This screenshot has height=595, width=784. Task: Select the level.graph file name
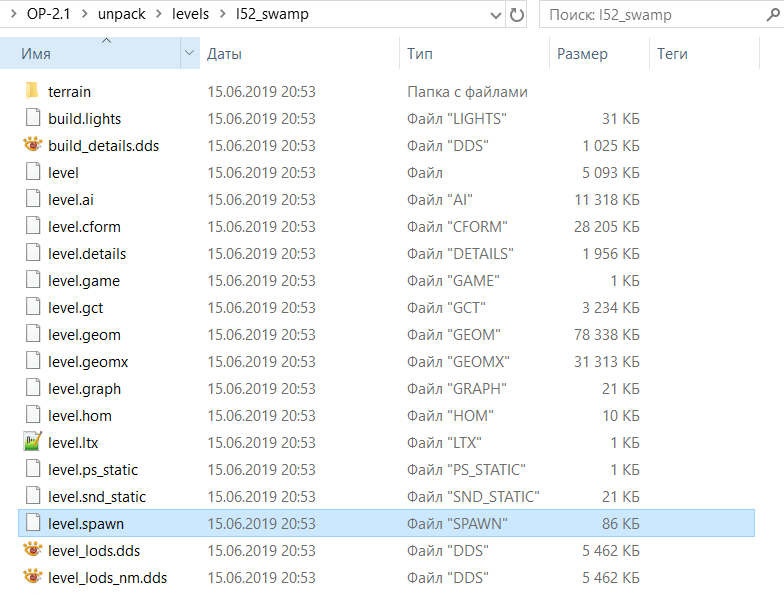[x=84, y=388]
